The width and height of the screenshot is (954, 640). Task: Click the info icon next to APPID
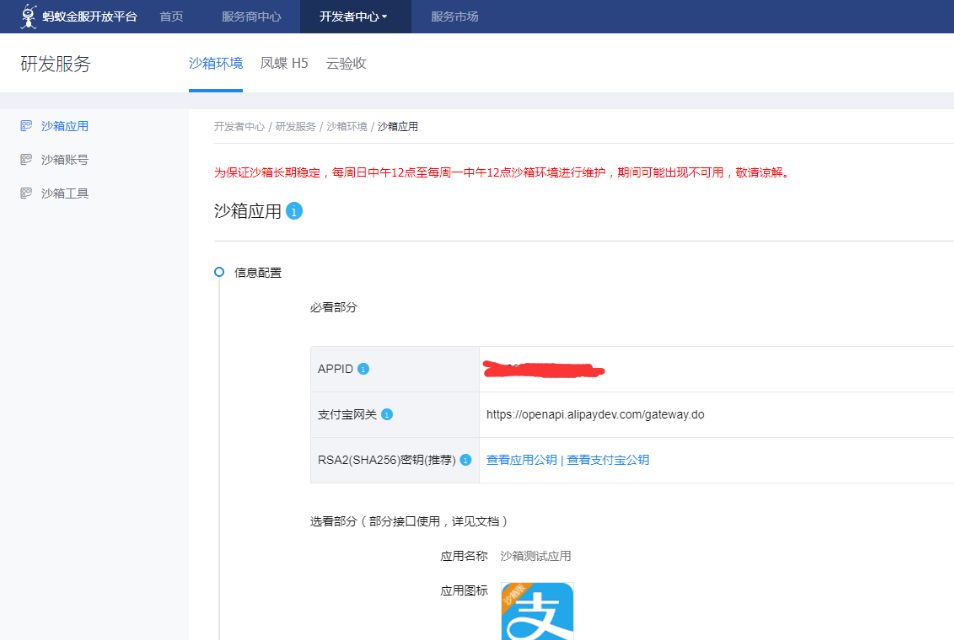point(363,369)
